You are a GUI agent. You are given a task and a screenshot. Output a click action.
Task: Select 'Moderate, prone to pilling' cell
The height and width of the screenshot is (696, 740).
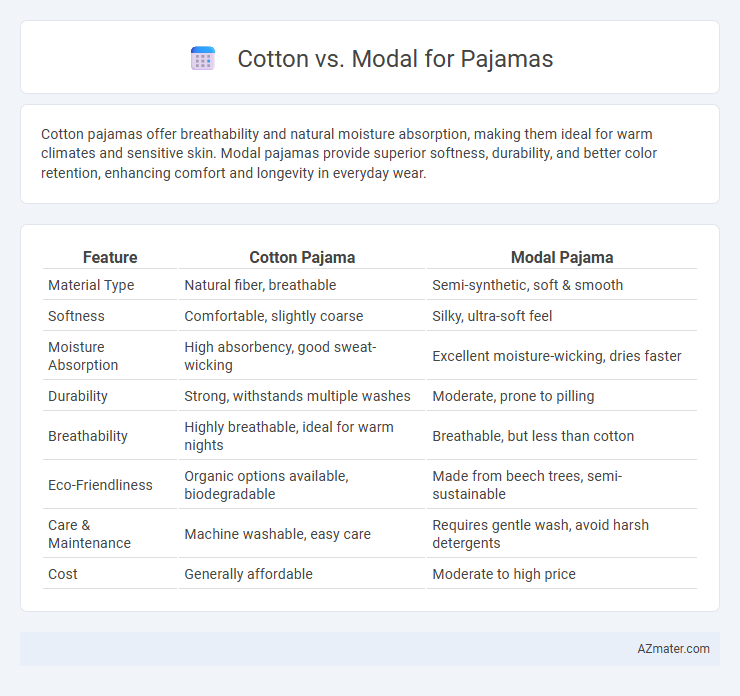click(513, 396)
